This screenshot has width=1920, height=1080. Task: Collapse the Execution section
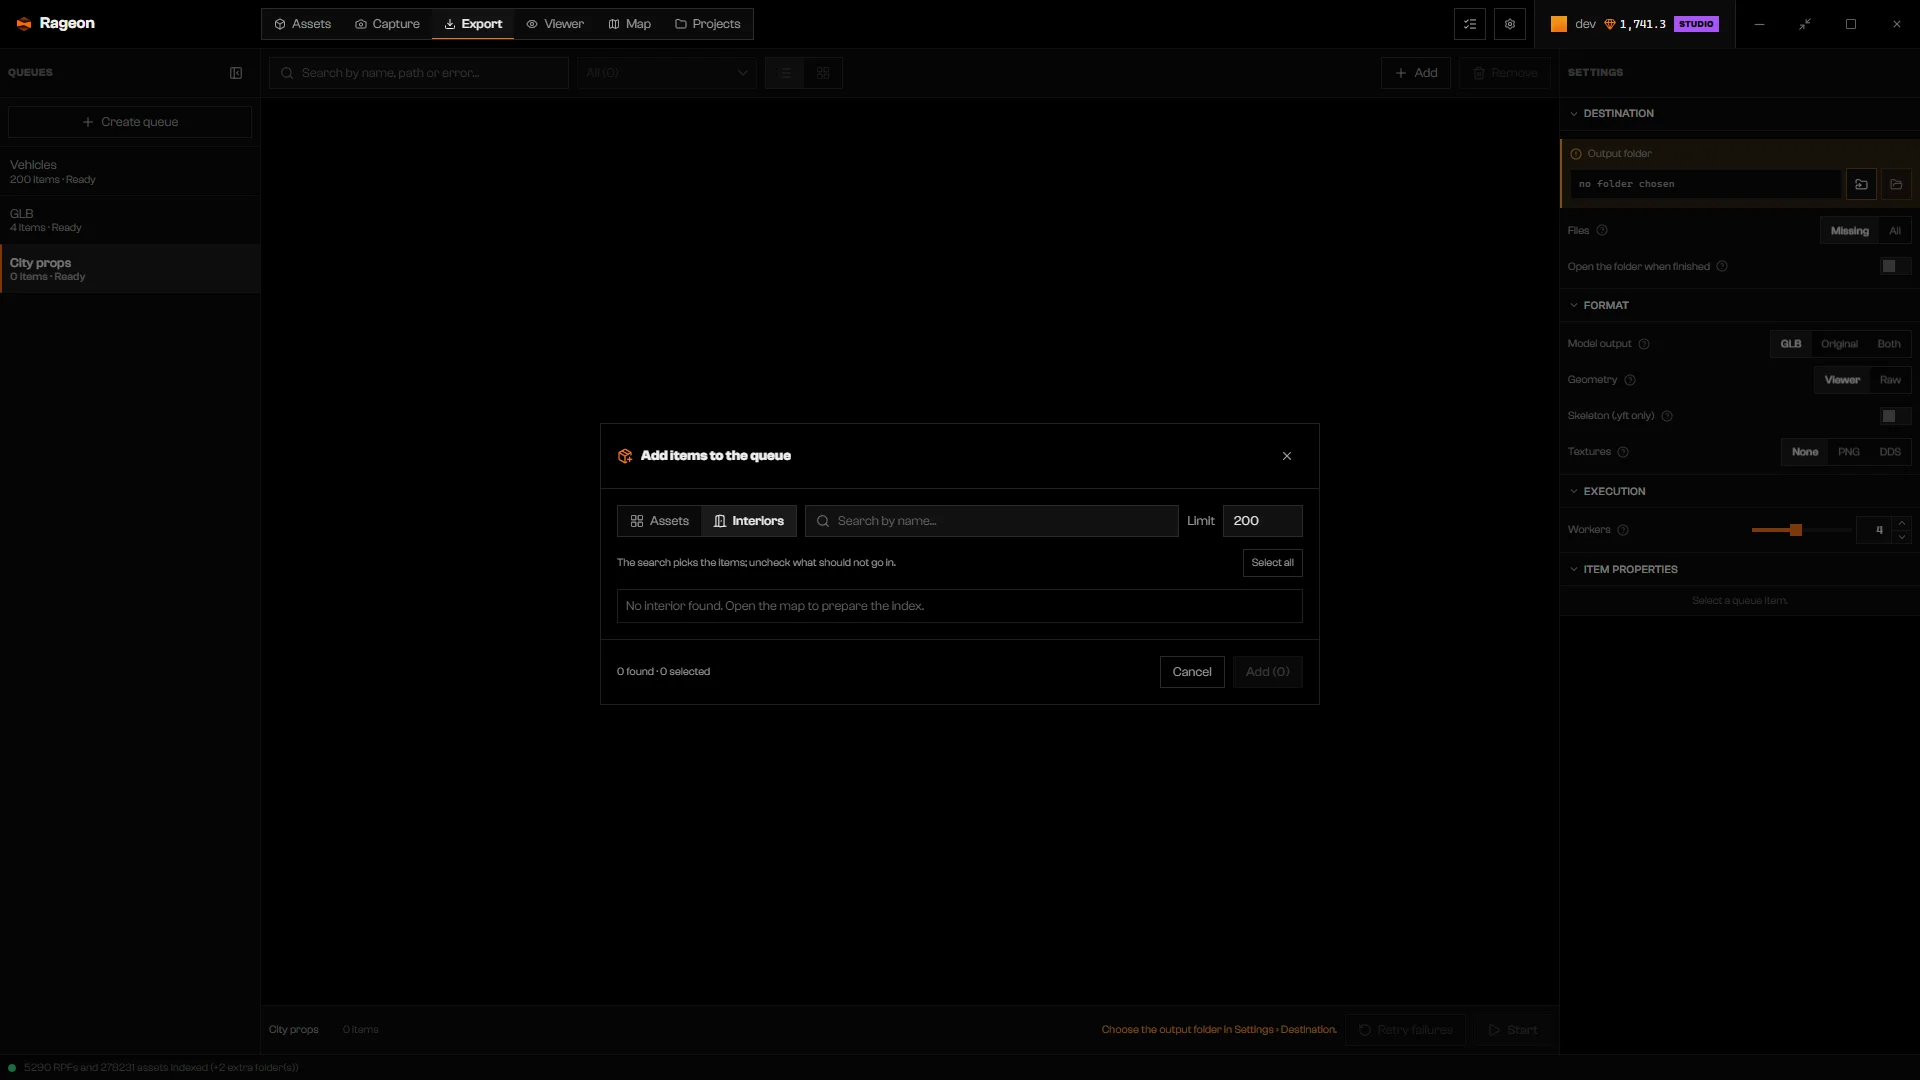[x=1574, y=492]
